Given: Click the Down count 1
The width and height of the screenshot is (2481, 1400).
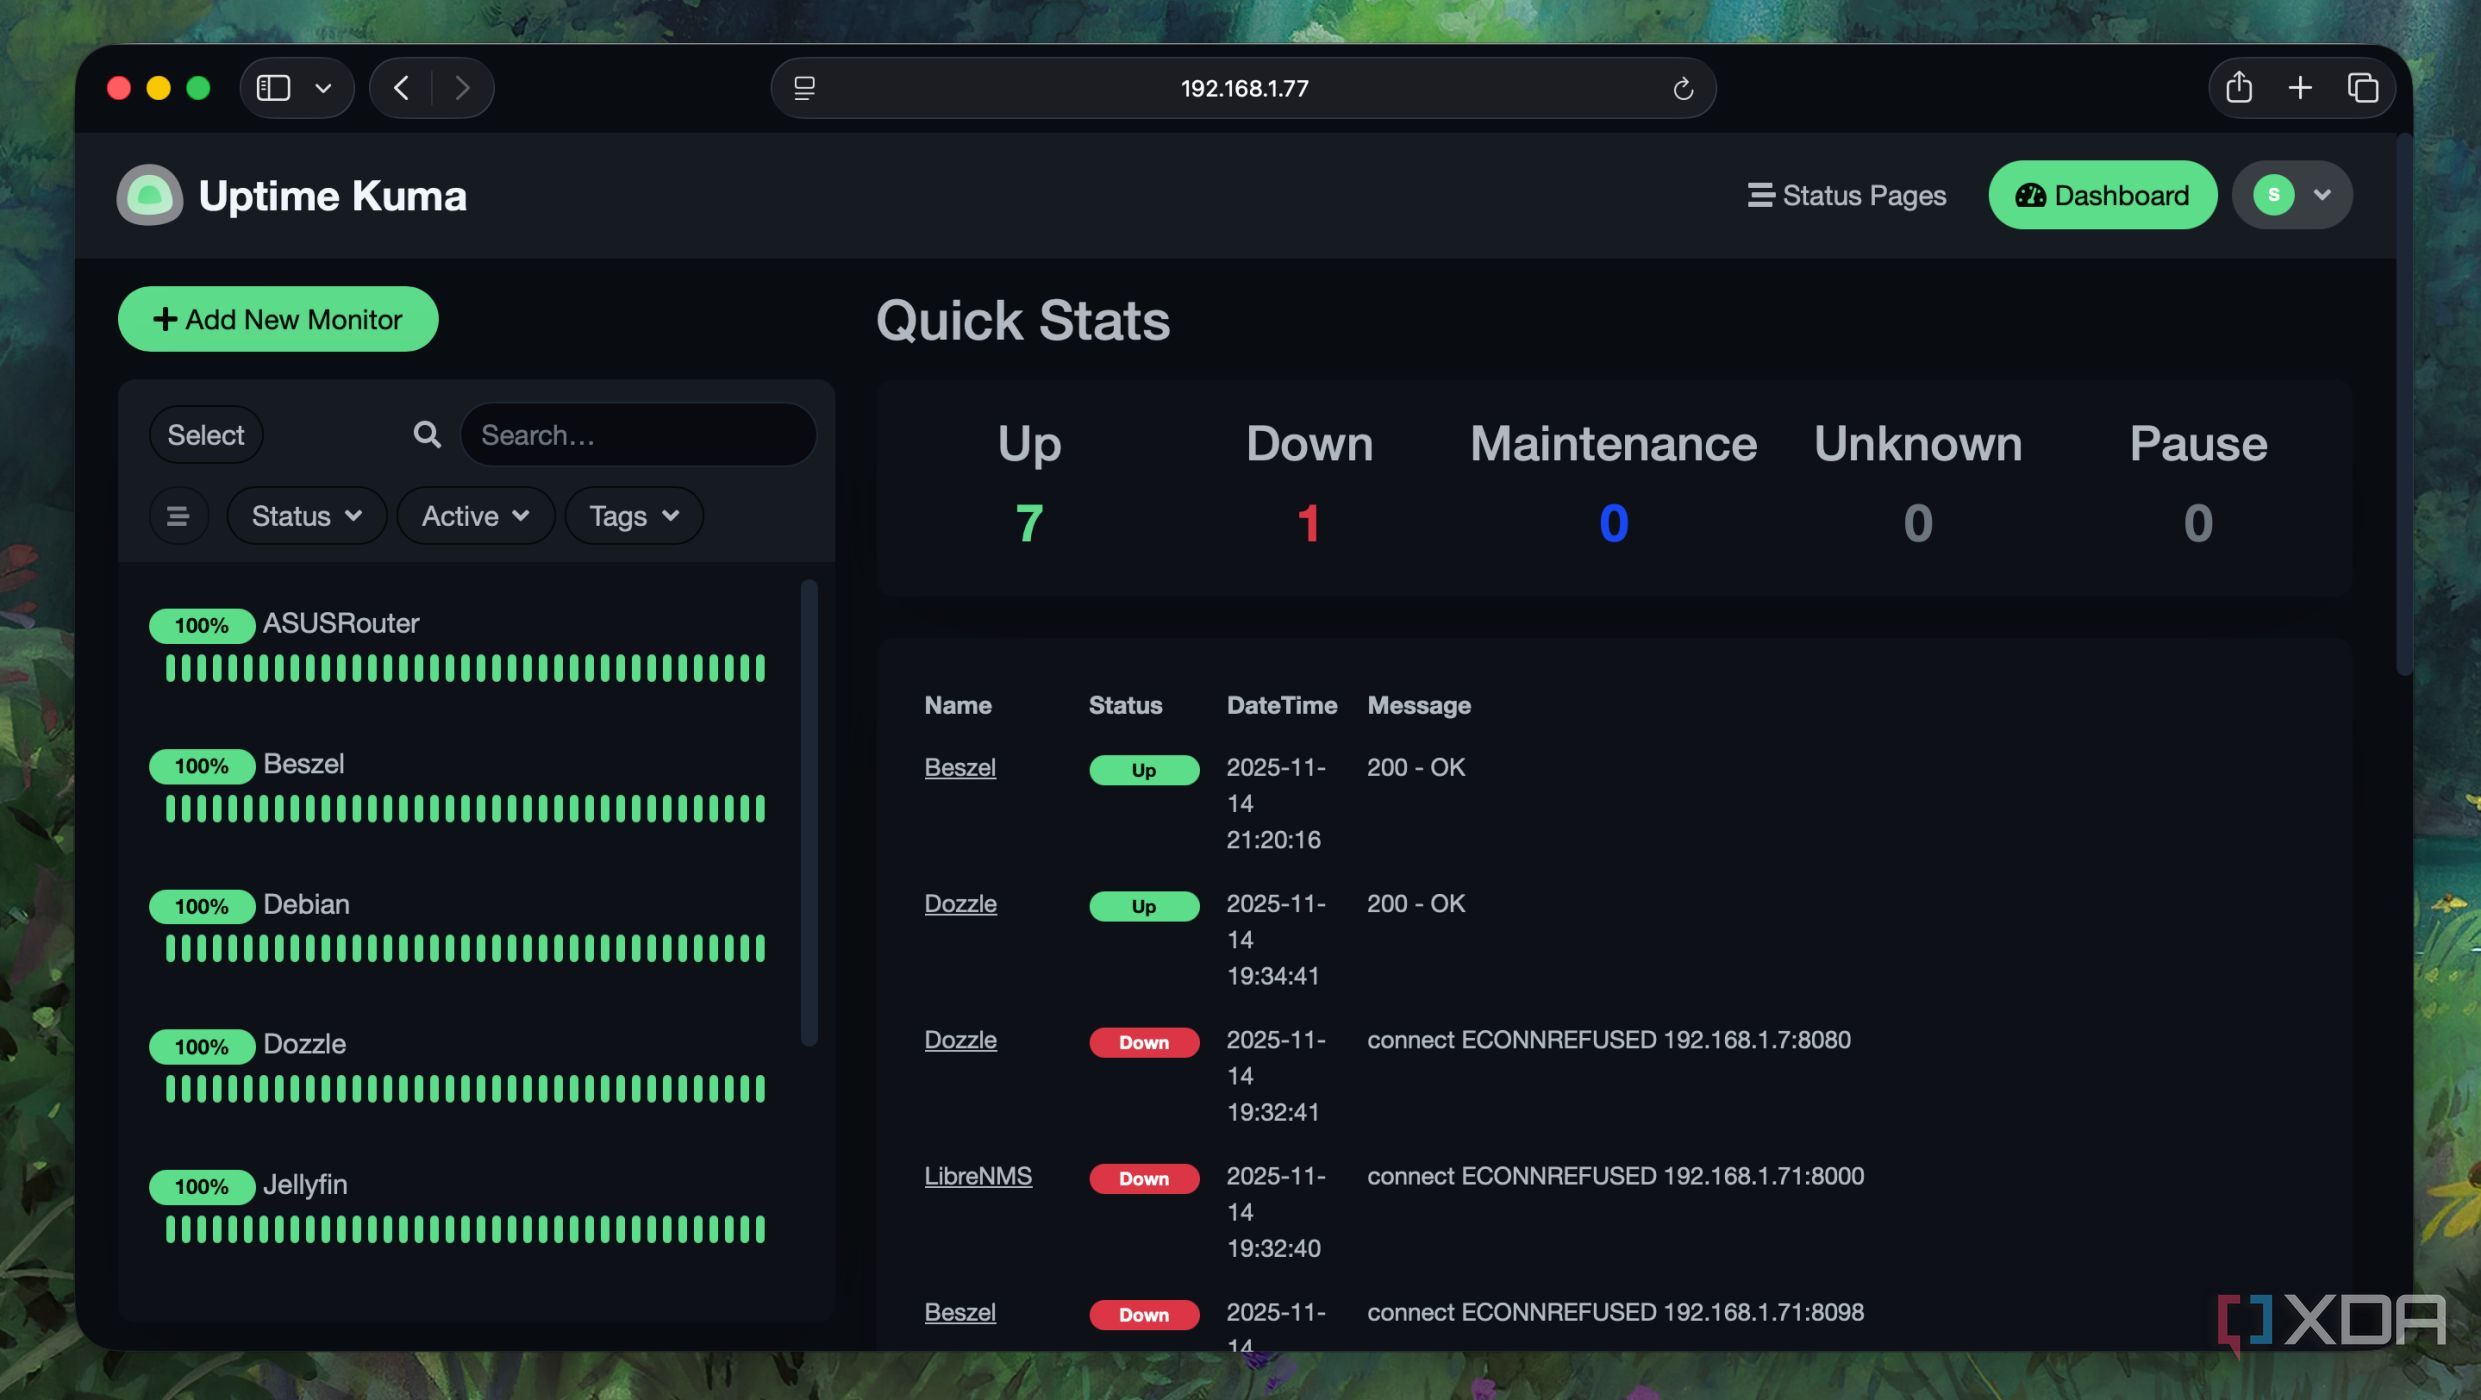Looking at the screenshot, I should (x=1309, y=523).
